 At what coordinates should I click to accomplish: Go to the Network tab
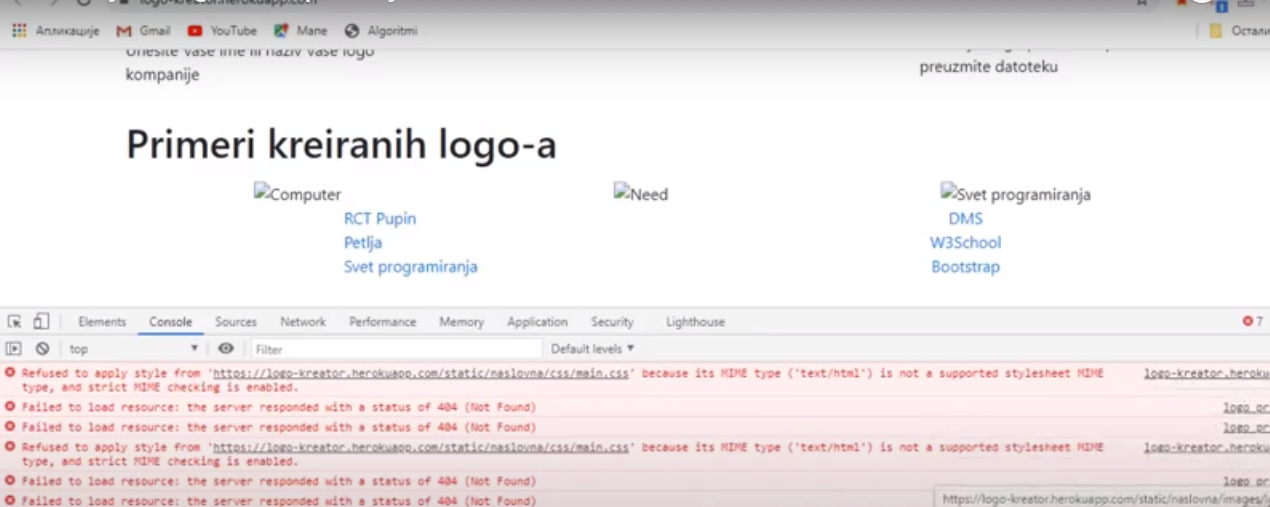303,322
